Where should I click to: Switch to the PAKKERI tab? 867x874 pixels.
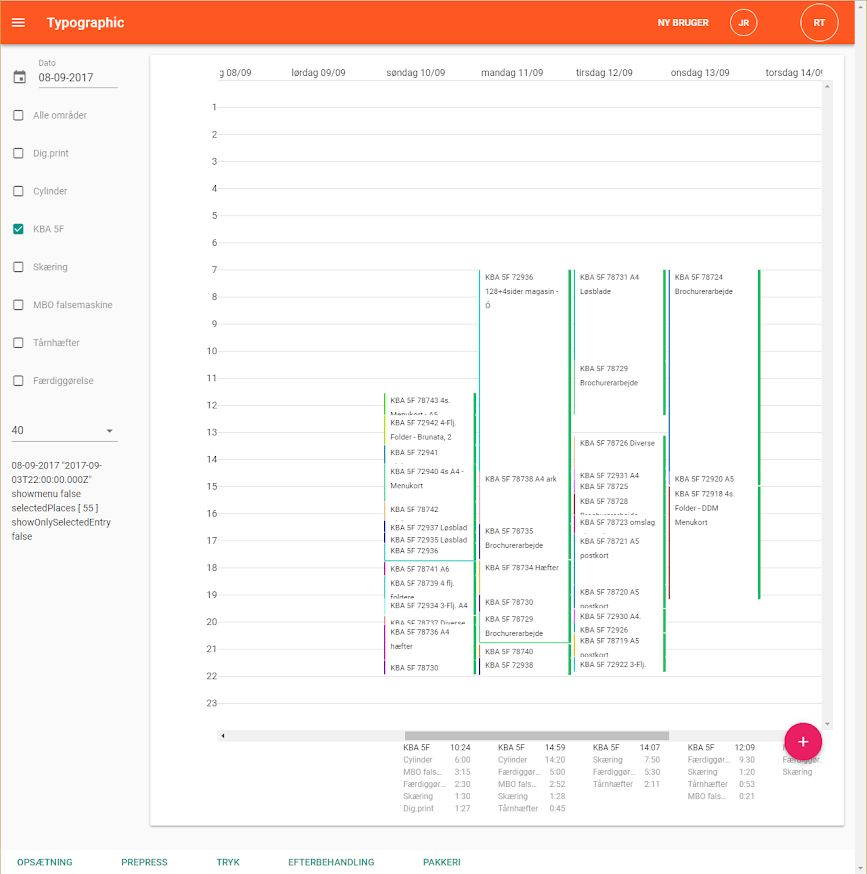tap(442, 862)
